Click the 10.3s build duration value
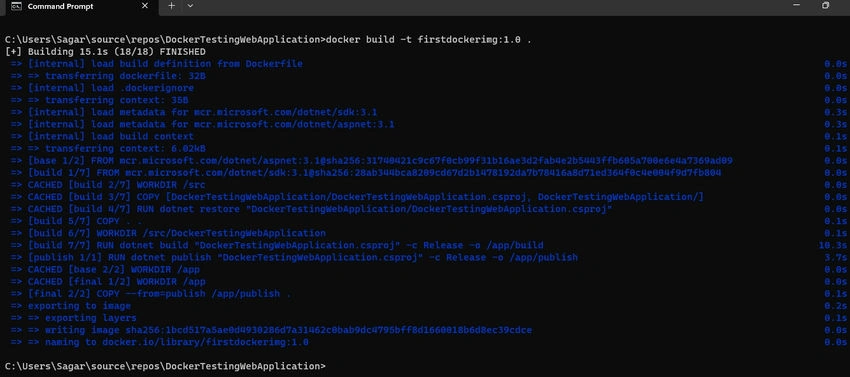Image resolution: width=850 pixels, height=377 pixels. (833, 246)
